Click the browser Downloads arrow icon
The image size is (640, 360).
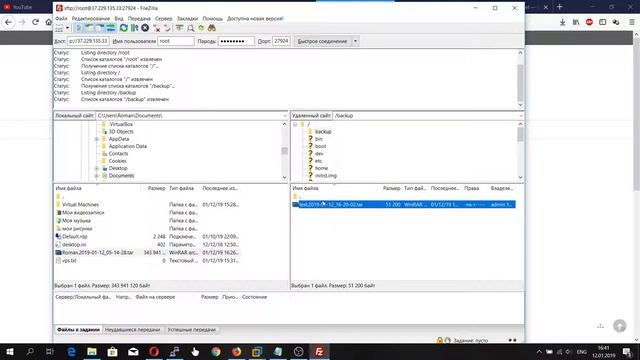click(x=562, y=22)
